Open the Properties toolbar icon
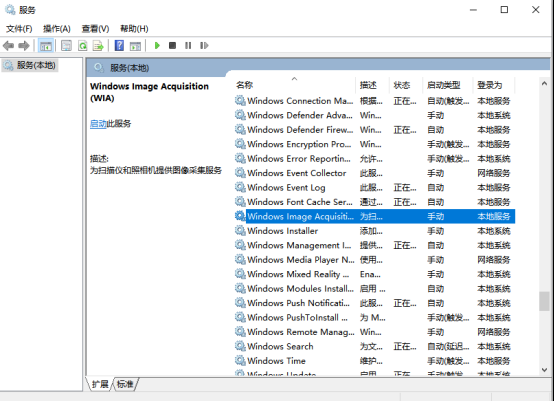This screenshot has width=554, height=401. coord(66,46)
